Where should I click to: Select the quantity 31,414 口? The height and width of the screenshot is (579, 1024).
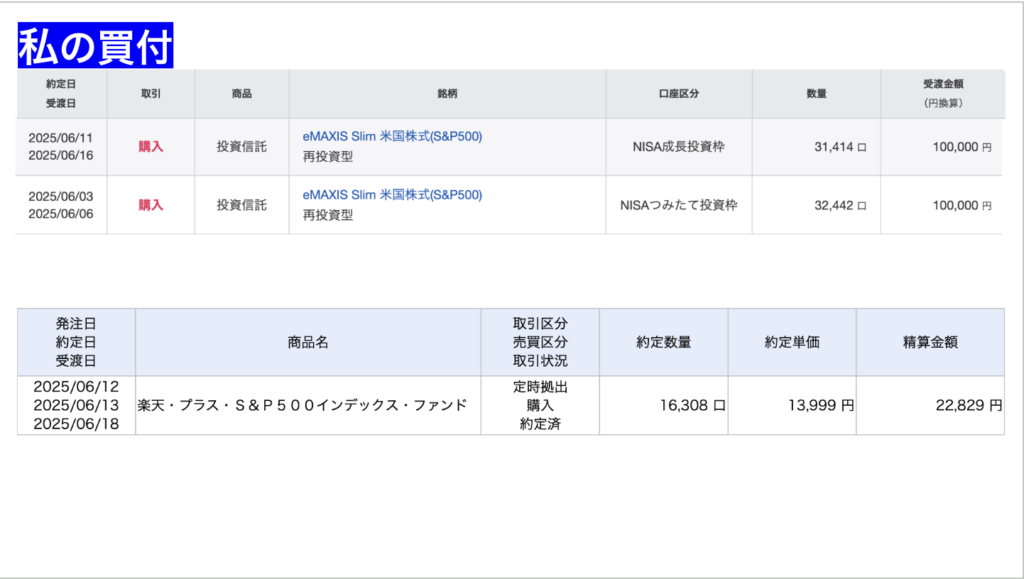(x=840, y=147)
